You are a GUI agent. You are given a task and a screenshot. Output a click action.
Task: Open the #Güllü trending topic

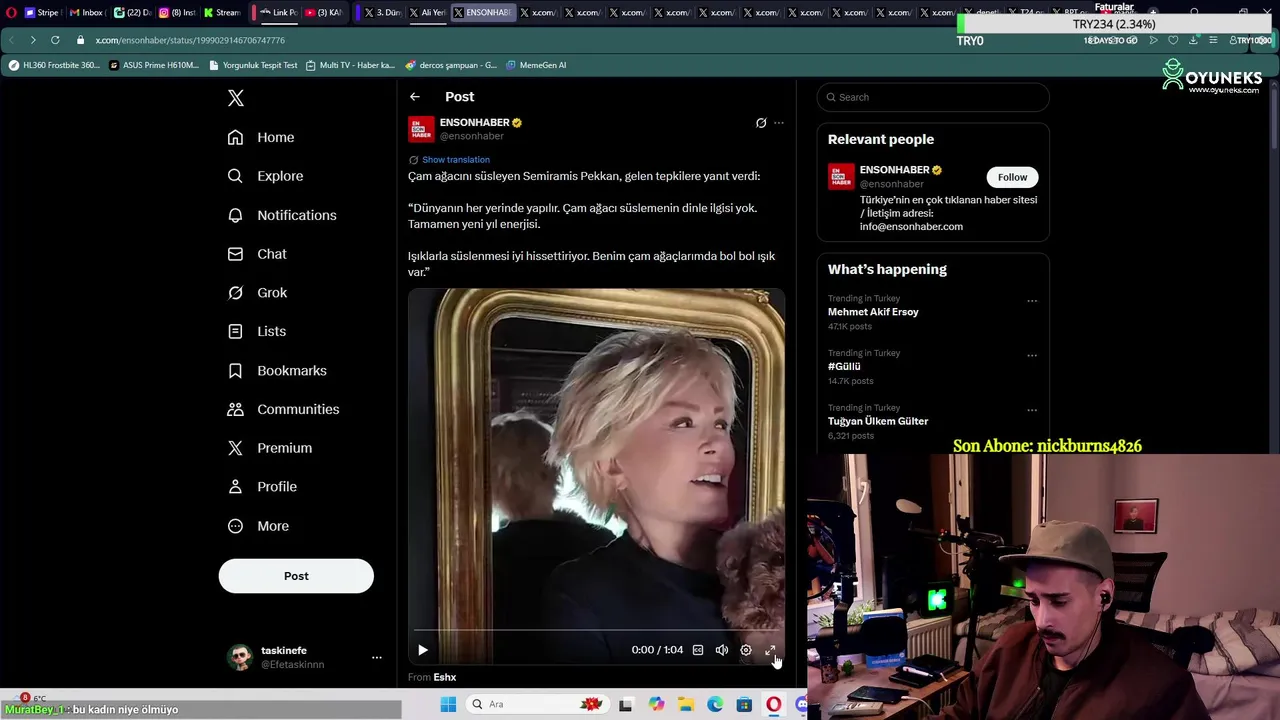click(844, 367)
